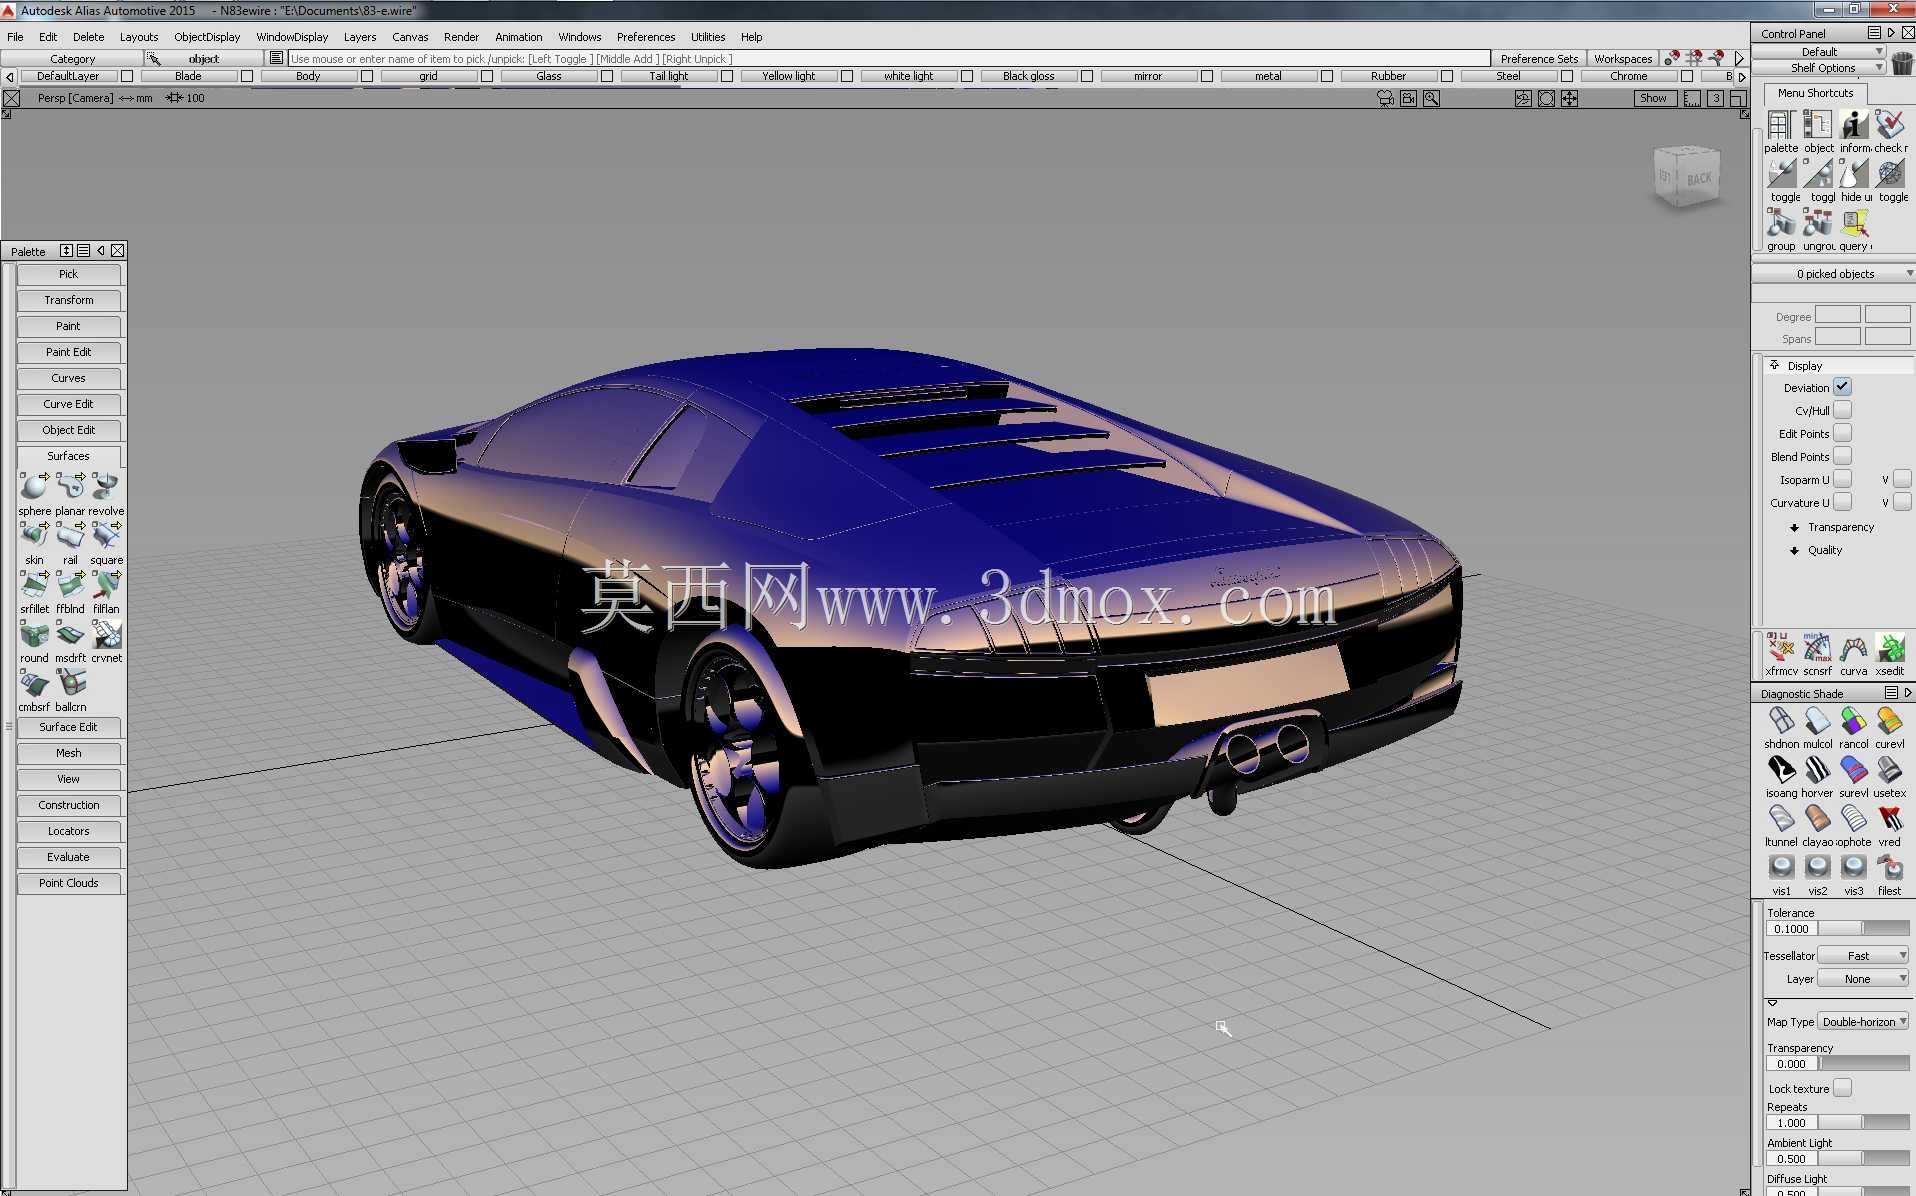Apply the shdnon no-shade diagnostic

(1781, 720)
